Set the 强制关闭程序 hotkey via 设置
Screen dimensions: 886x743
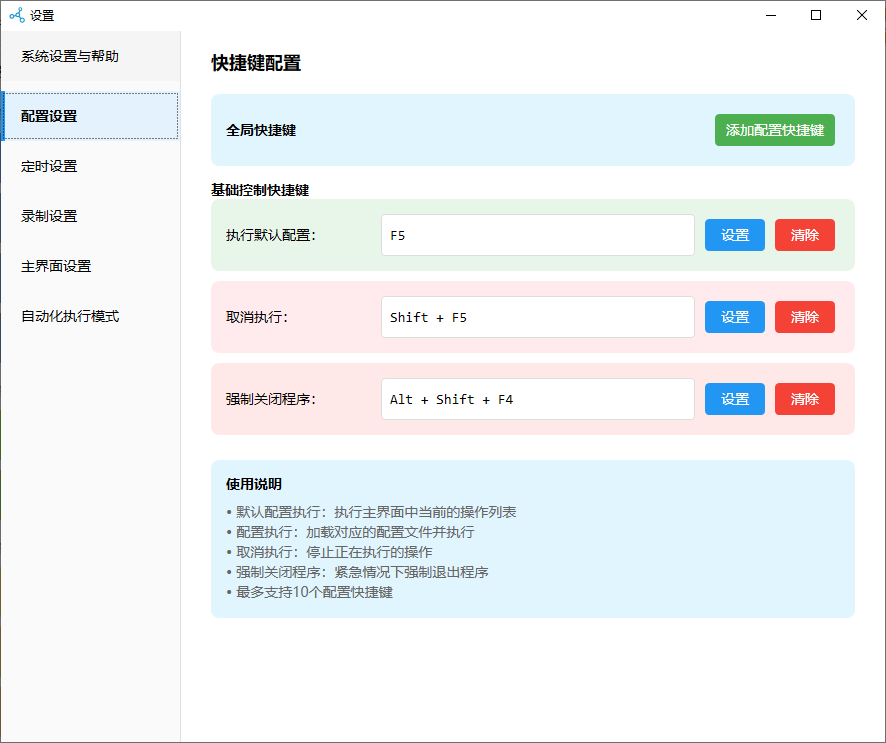click(x=734, y=399)
